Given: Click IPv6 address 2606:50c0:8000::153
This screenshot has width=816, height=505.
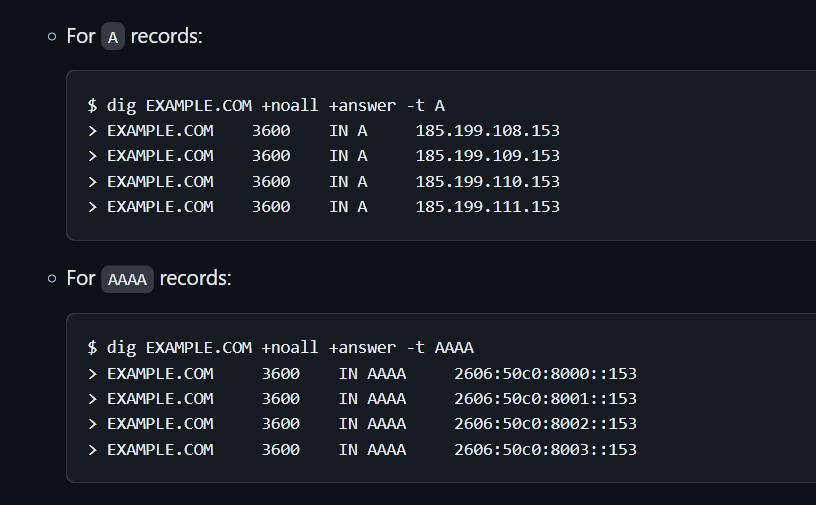Looking at the screenshot, I should (x=545, y=374).
